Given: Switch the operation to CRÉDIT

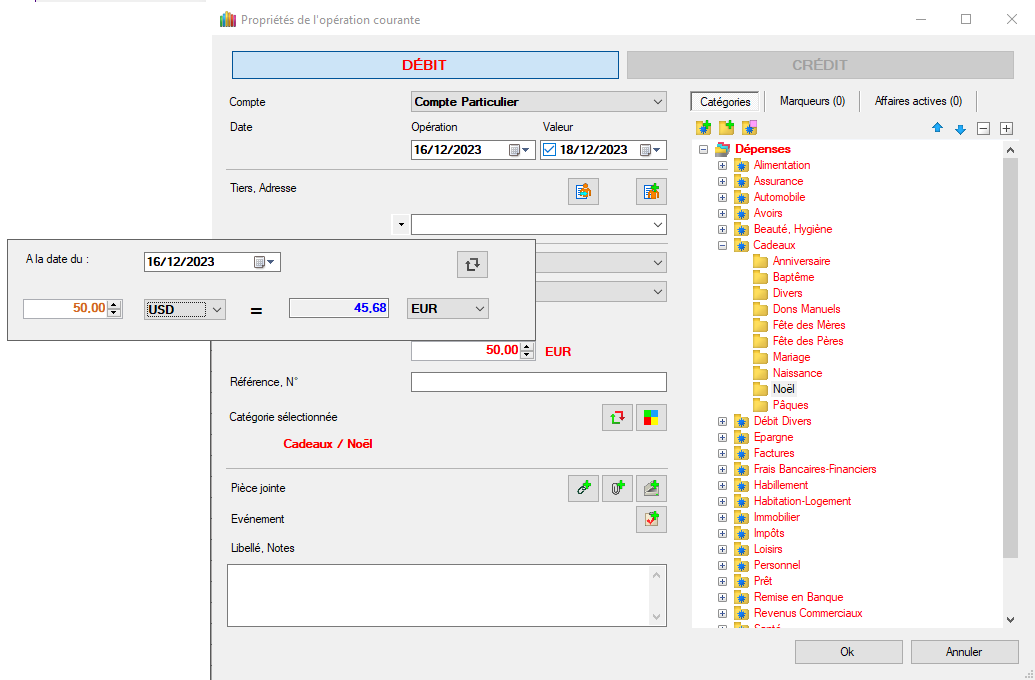Looking at the screenshot, I should pos(819,65).
